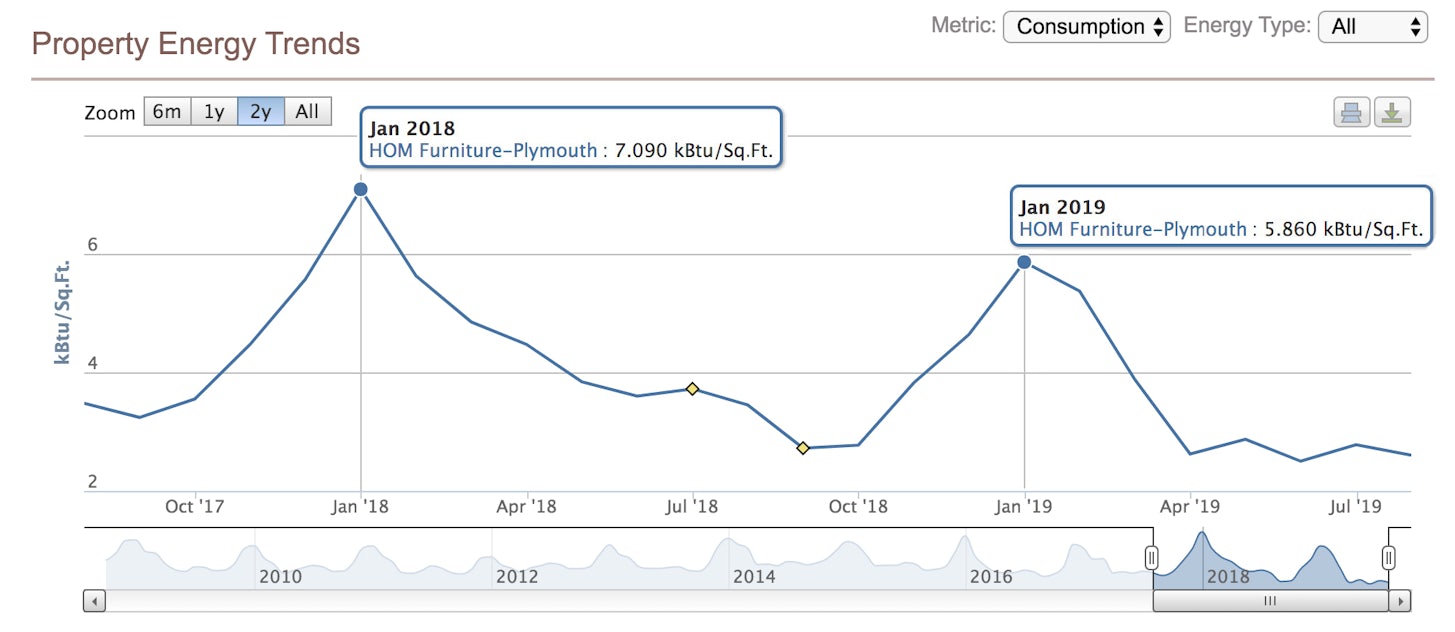Click the second yellow diamond data marker
Screen dimensions: 1455x632
click(x=802, y=448)
